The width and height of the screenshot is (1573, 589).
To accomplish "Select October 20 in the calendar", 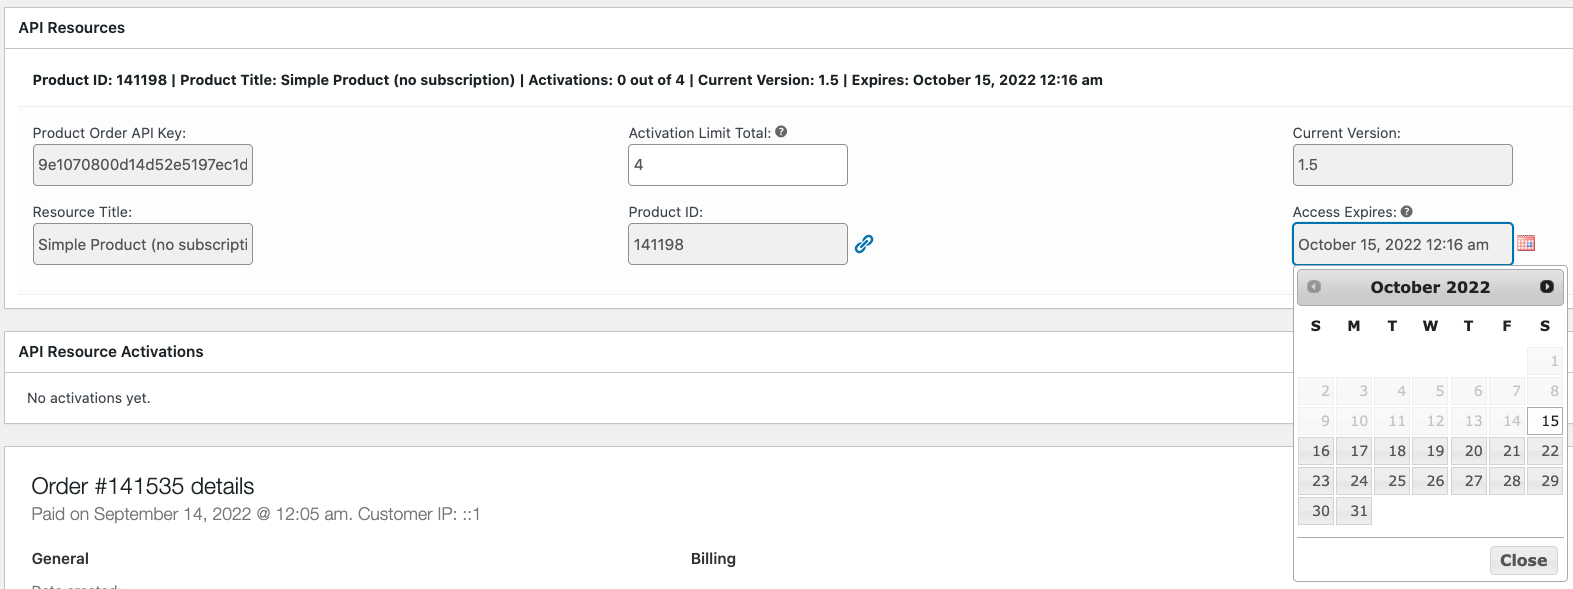I will (x=1471, y=451).
